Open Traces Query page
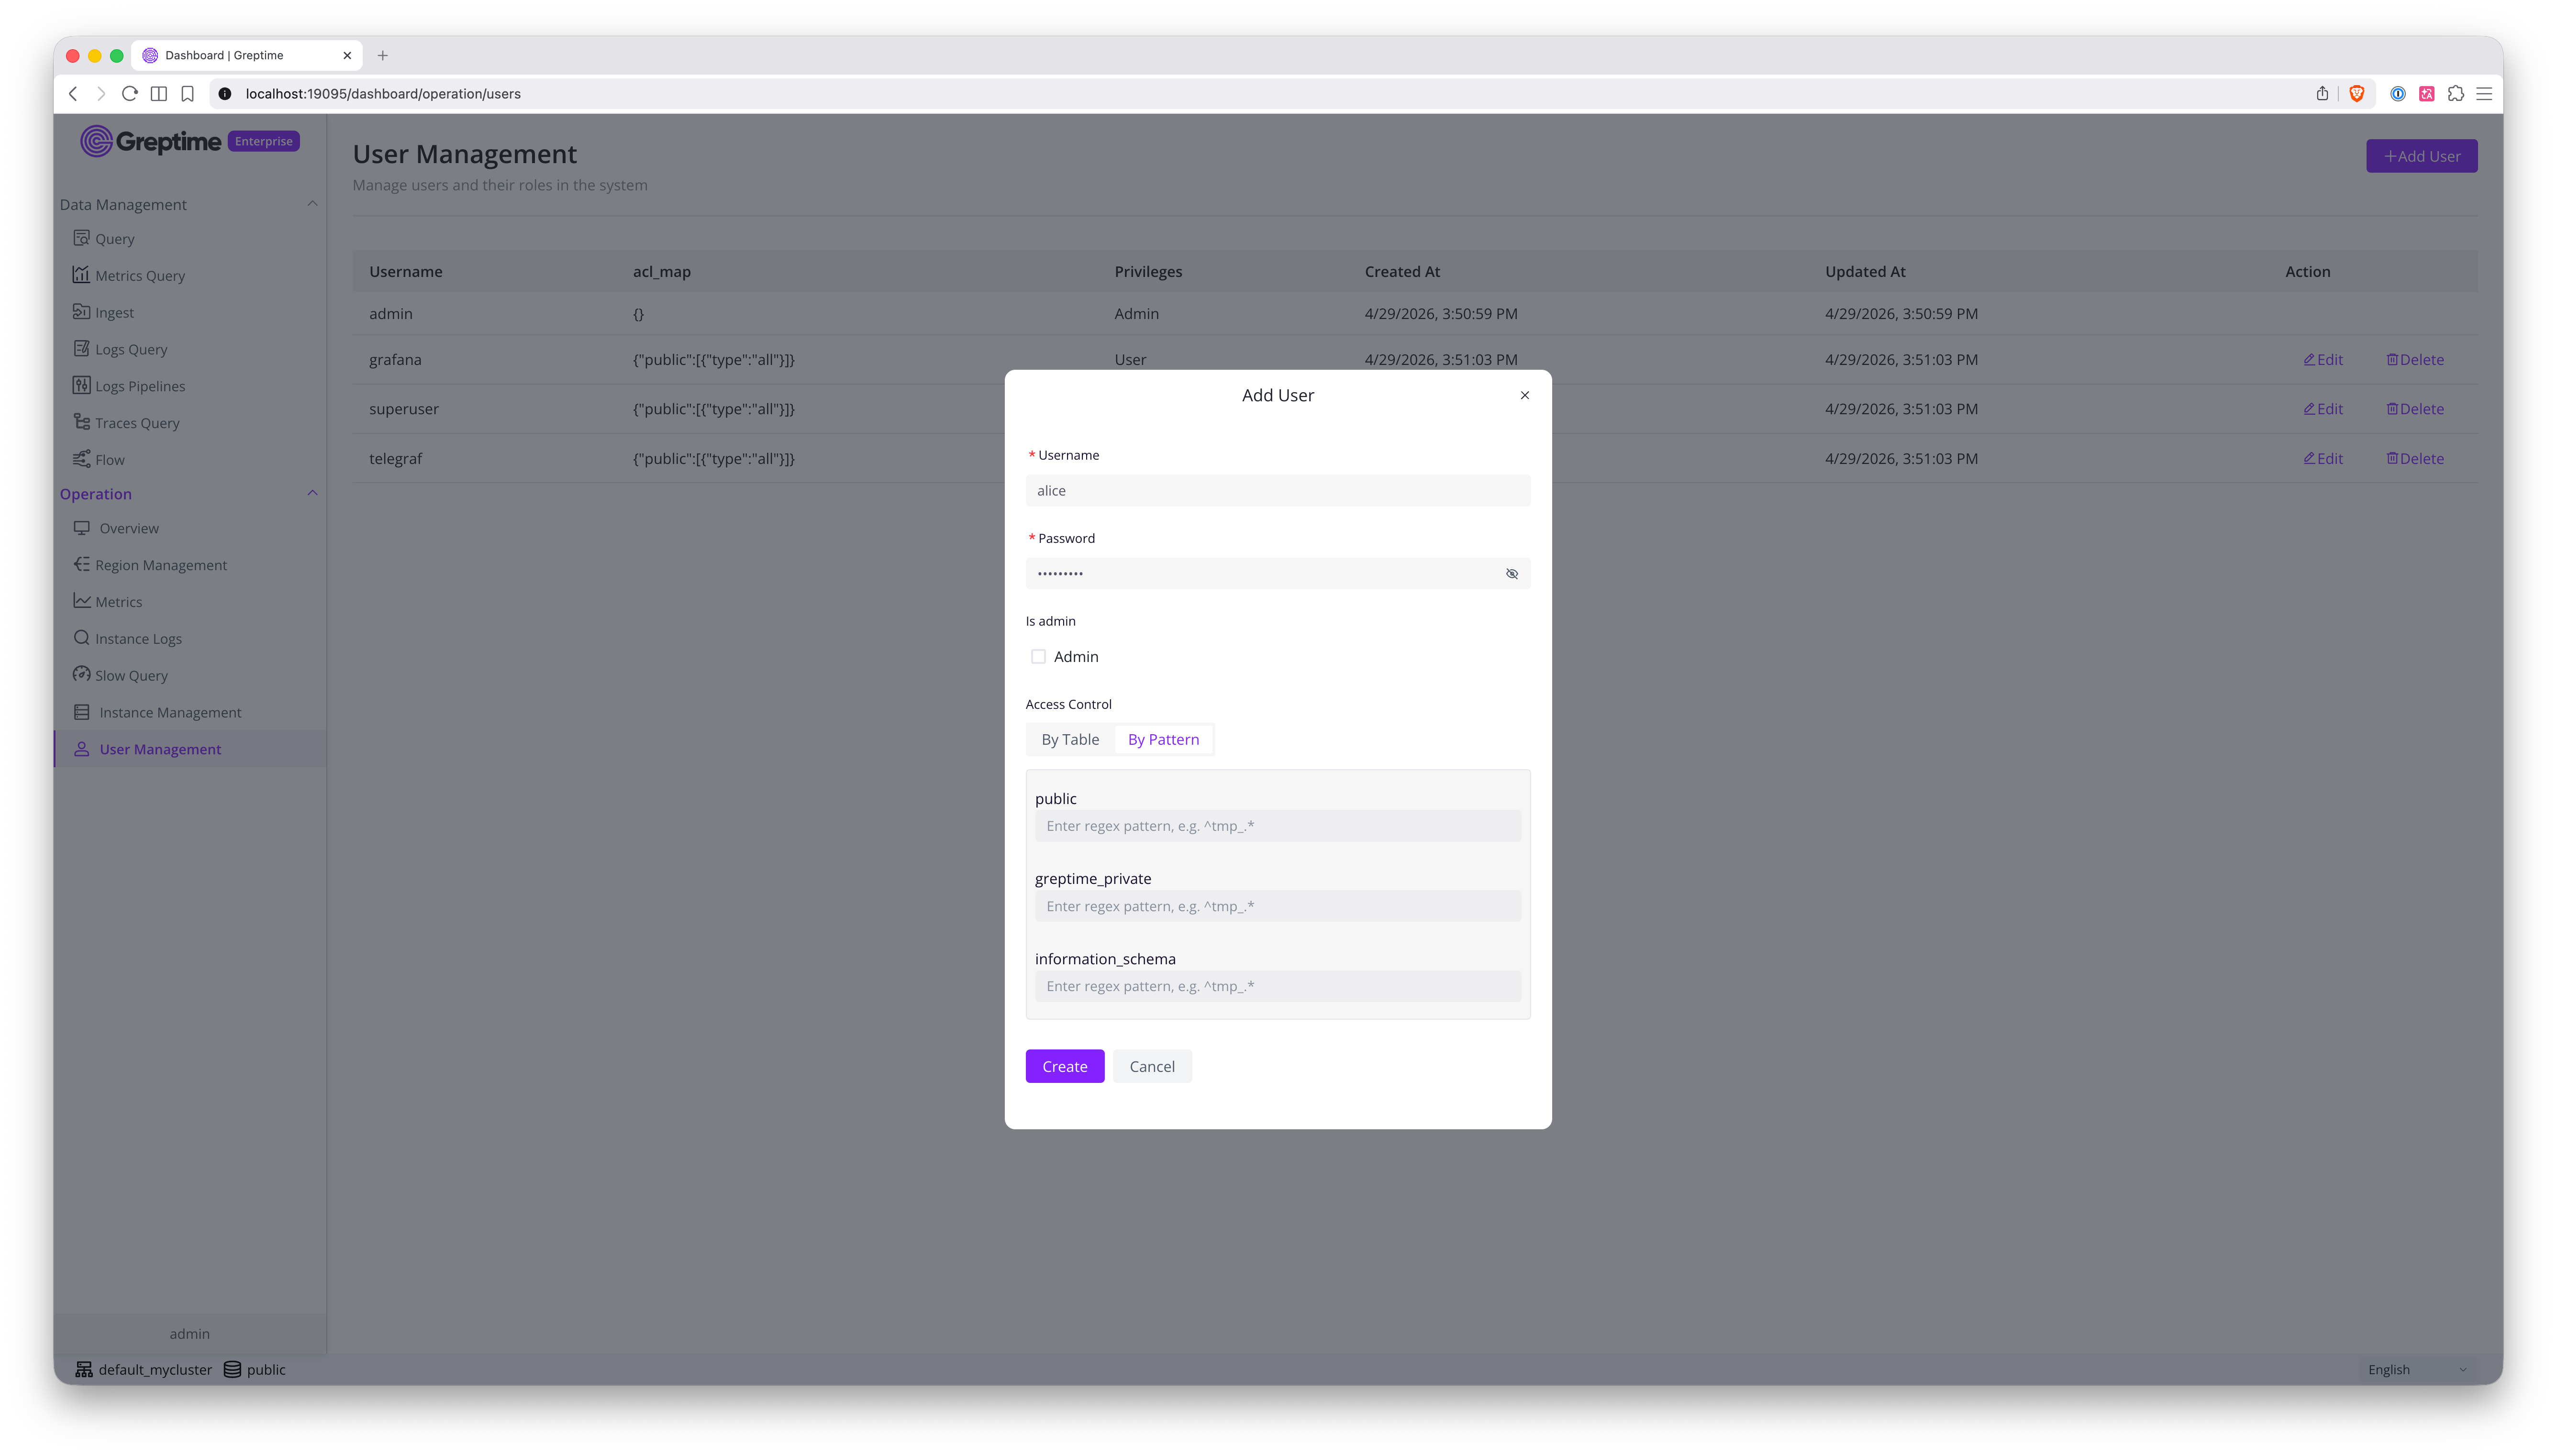 (127, 423)
